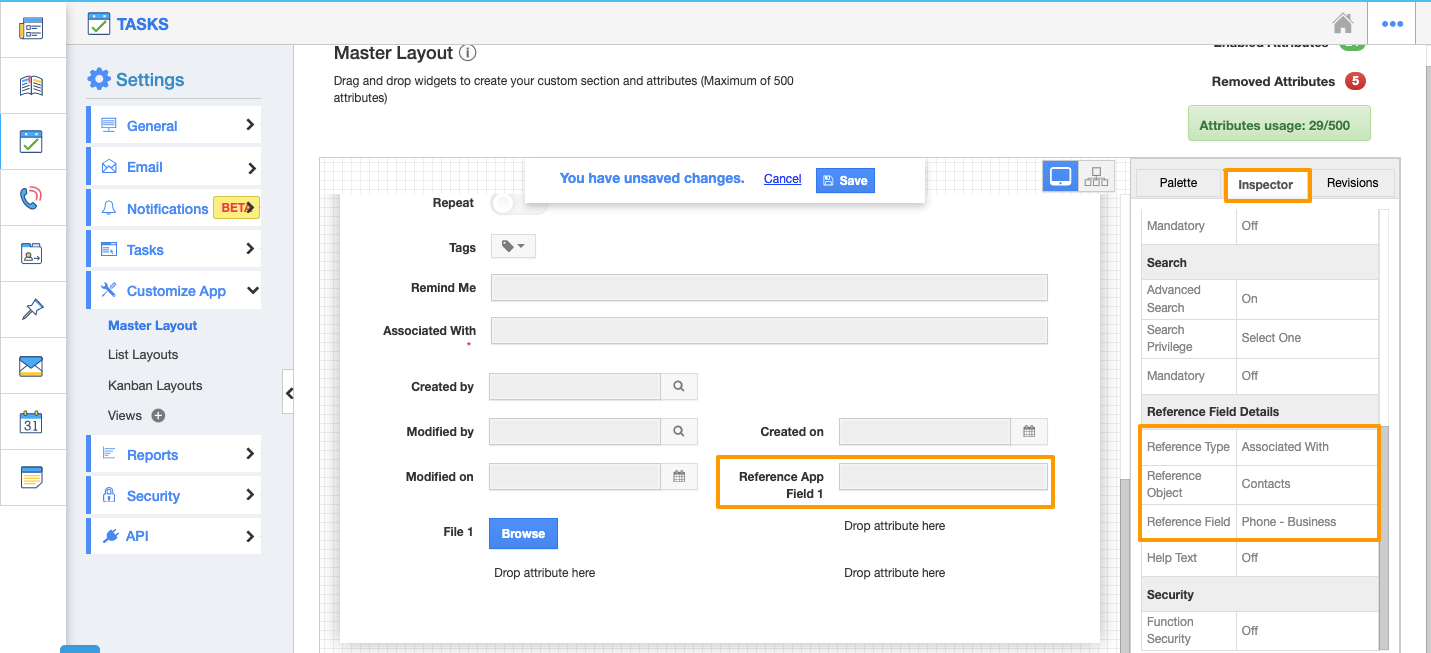Toggle the Repeat switch

[518, 203]
